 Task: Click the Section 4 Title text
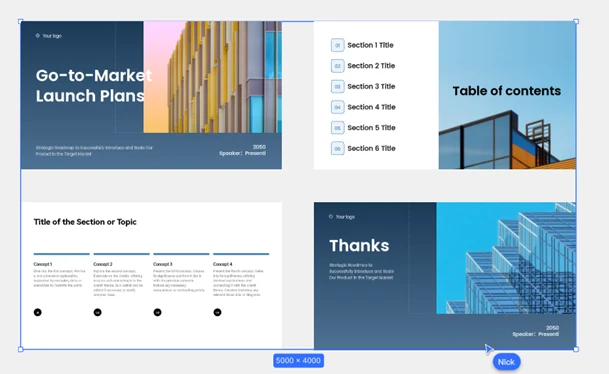[x=371, y=107]
